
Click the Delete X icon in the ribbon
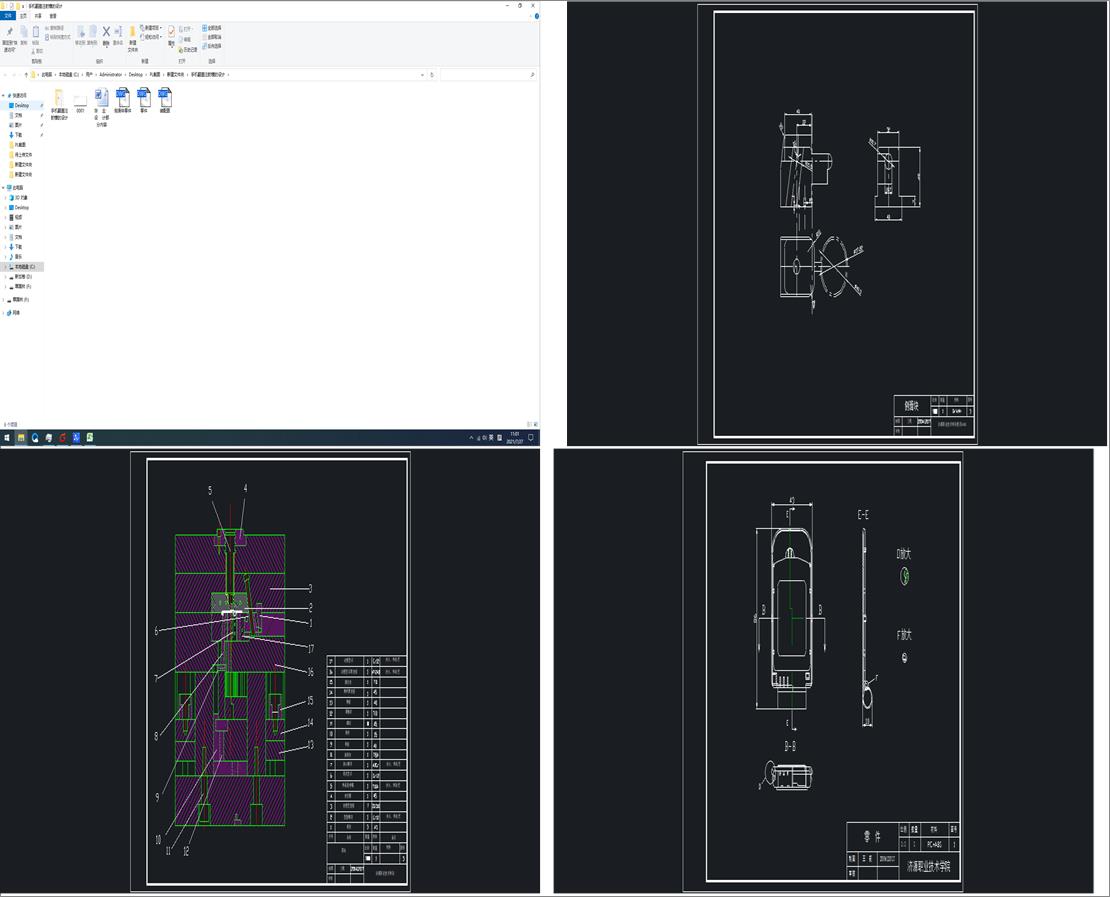coord(106,32)
